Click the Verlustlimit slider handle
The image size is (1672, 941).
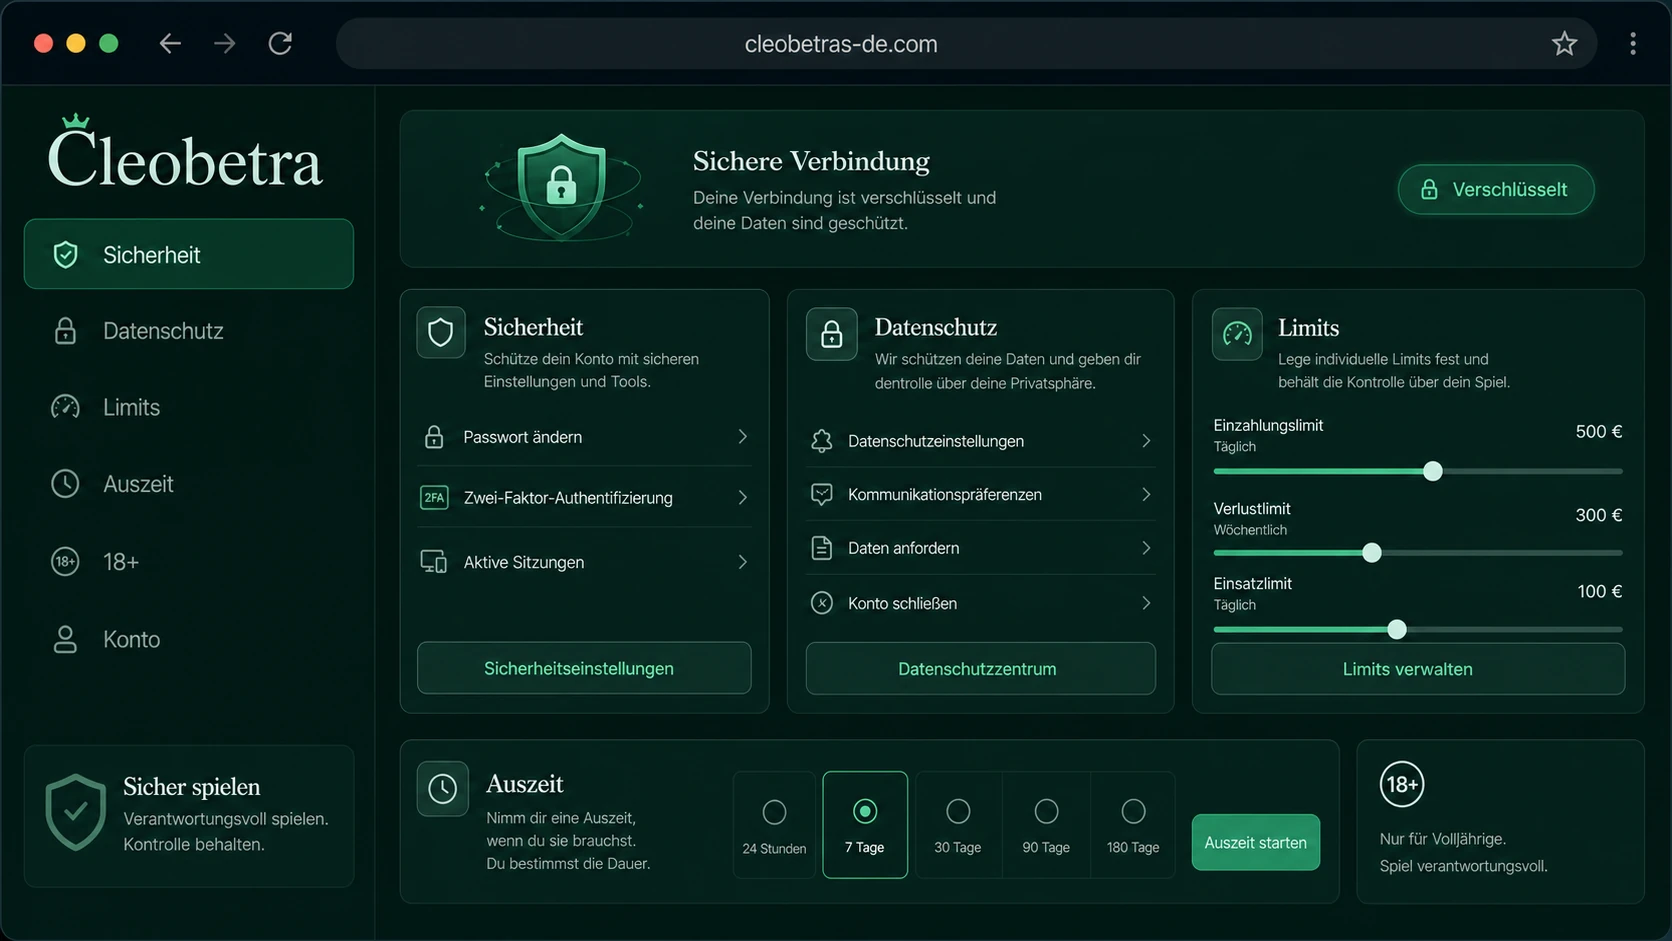click(x=1372, y=552)
